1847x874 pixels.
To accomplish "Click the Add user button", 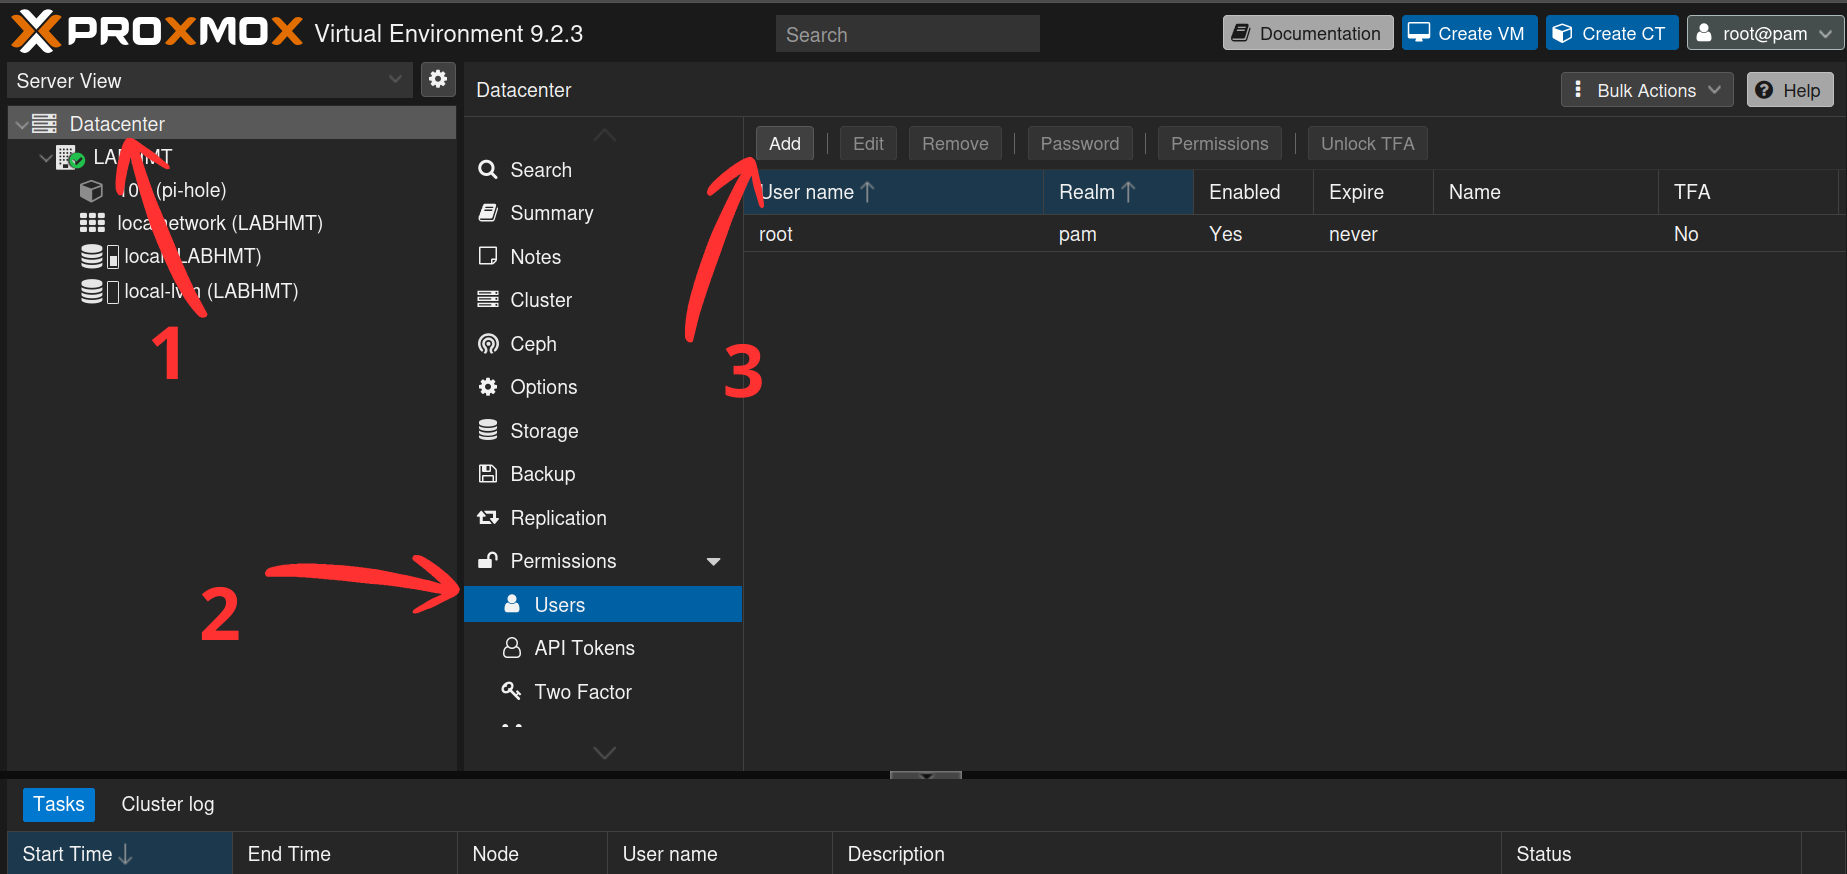I will [784, 143].
